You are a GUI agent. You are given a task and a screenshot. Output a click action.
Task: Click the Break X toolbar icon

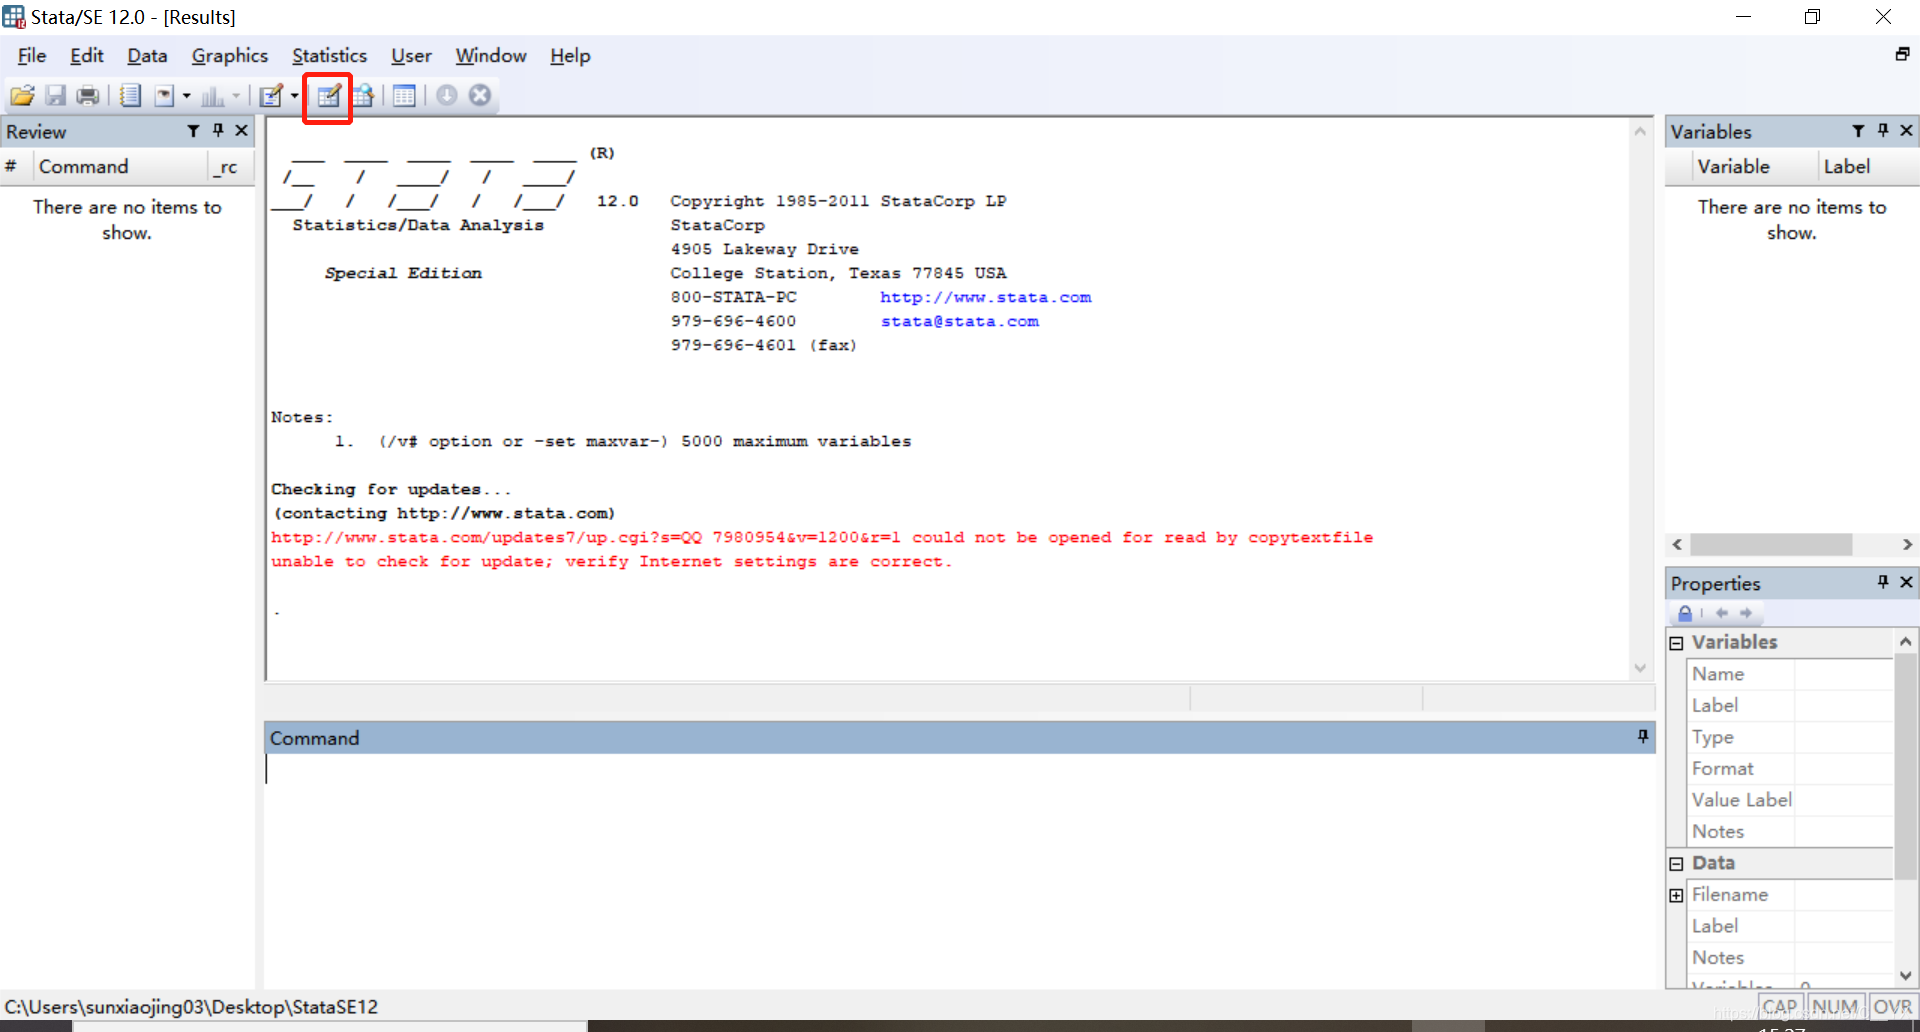[480, 95]
